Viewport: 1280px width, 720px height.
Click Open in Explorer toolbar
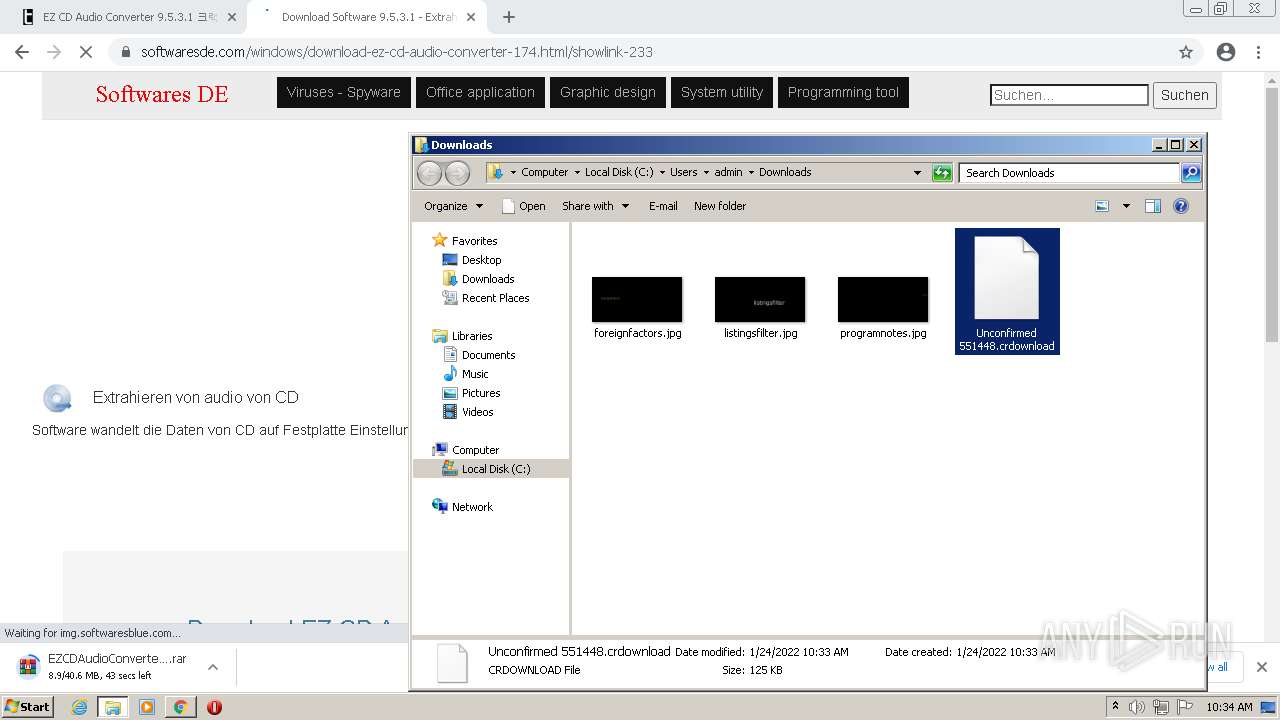[x=523, y=206]
